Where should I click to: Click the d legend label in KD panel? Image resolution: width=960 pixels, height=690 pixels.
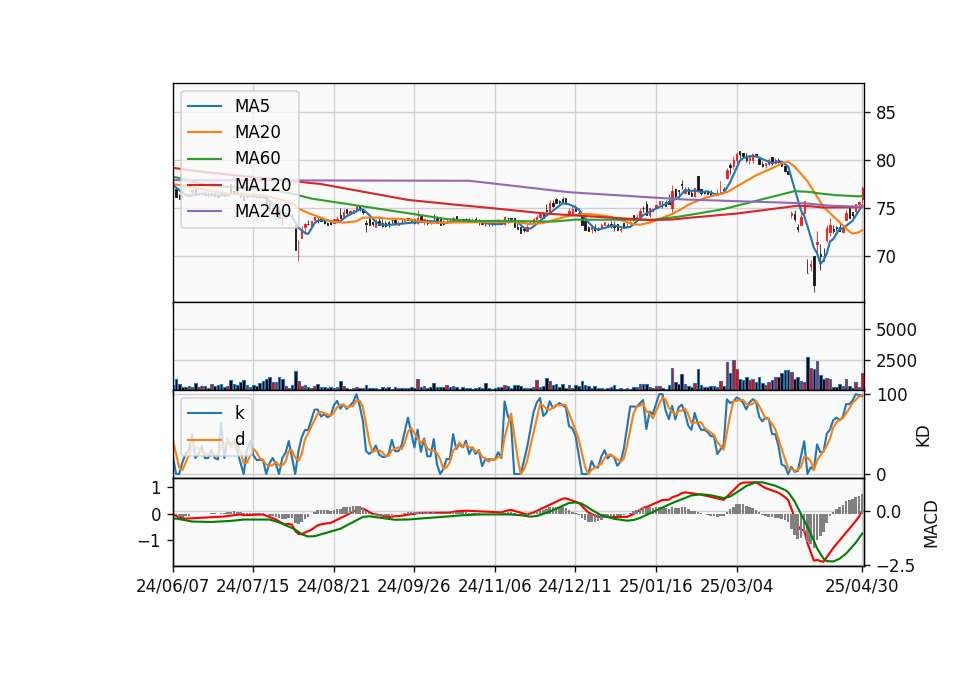point(239,439)
